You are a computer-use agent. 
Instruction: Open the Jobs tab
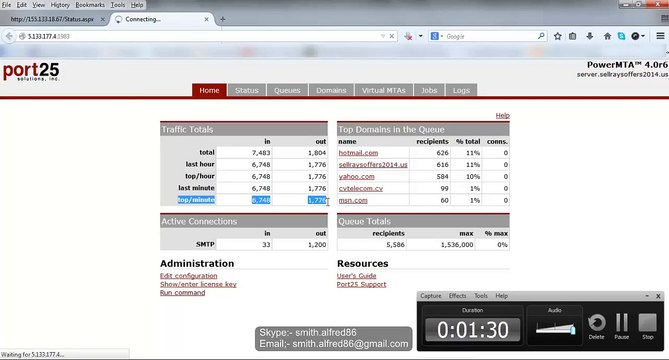pos(429,90)
